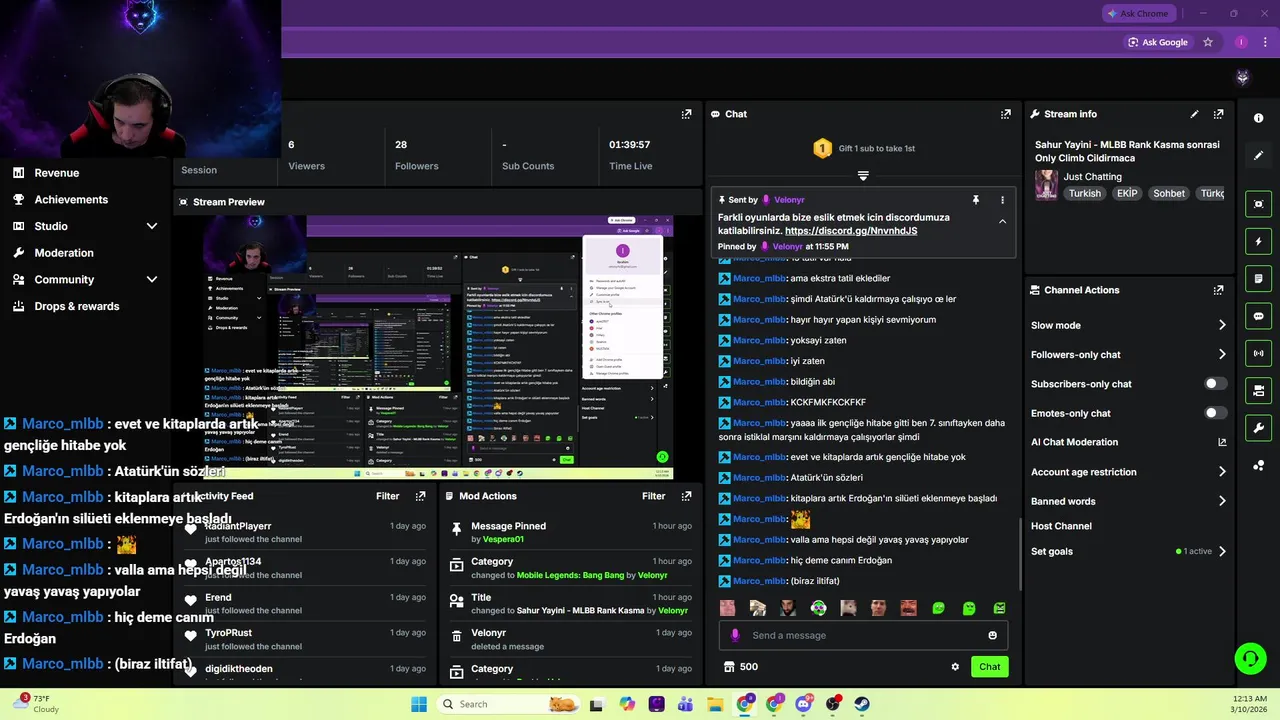Open the pencil edit quick action in right rail
The height and width of the screenshot is (720, 1280).
click(x=1258, y=155)
